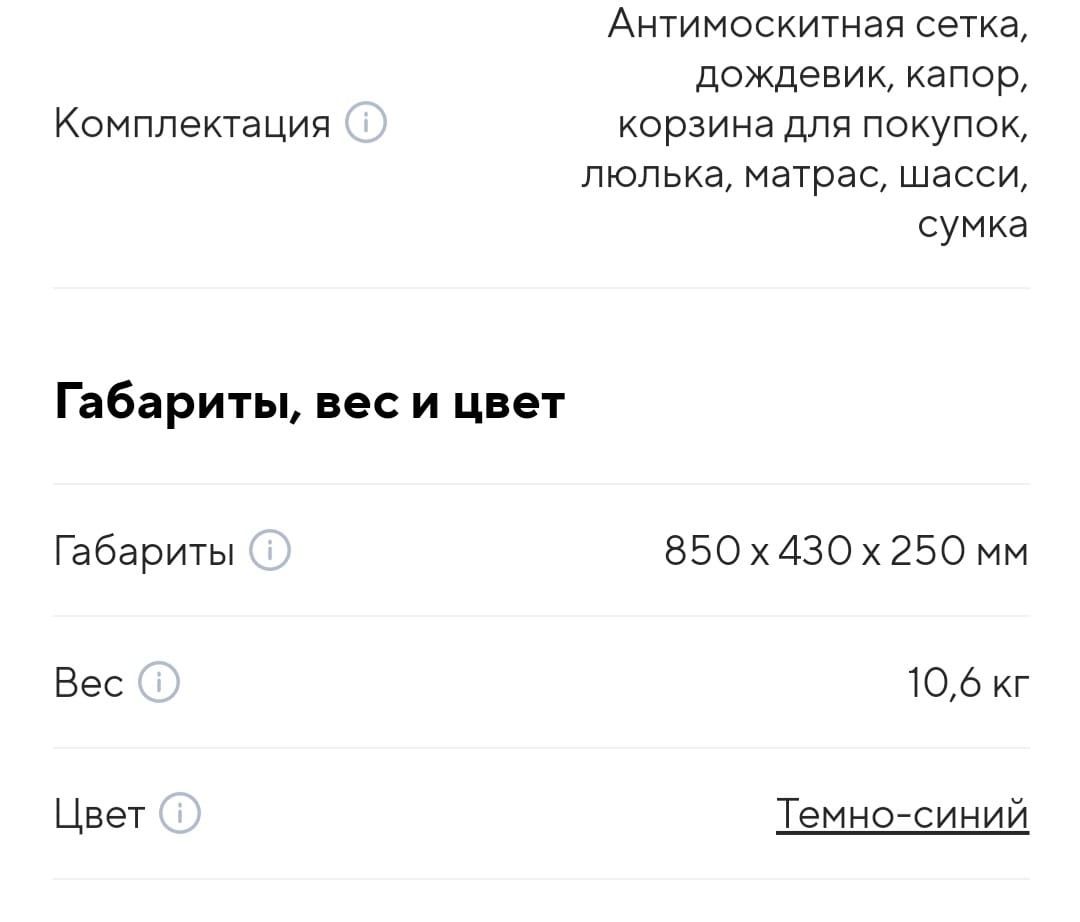
Task: Click the люлька, матрас, шасси line
Action: coord(804,174)
